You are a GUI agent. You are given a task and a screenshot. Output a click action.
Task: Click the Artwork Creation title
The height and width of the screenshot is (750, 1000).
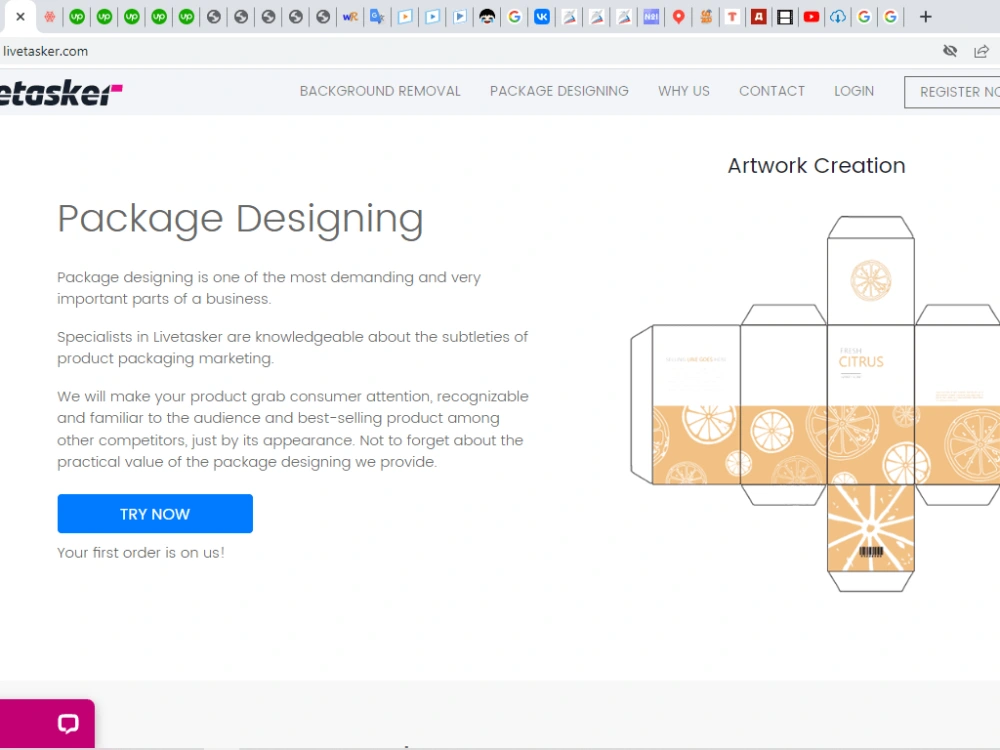(x=816, y=166)
